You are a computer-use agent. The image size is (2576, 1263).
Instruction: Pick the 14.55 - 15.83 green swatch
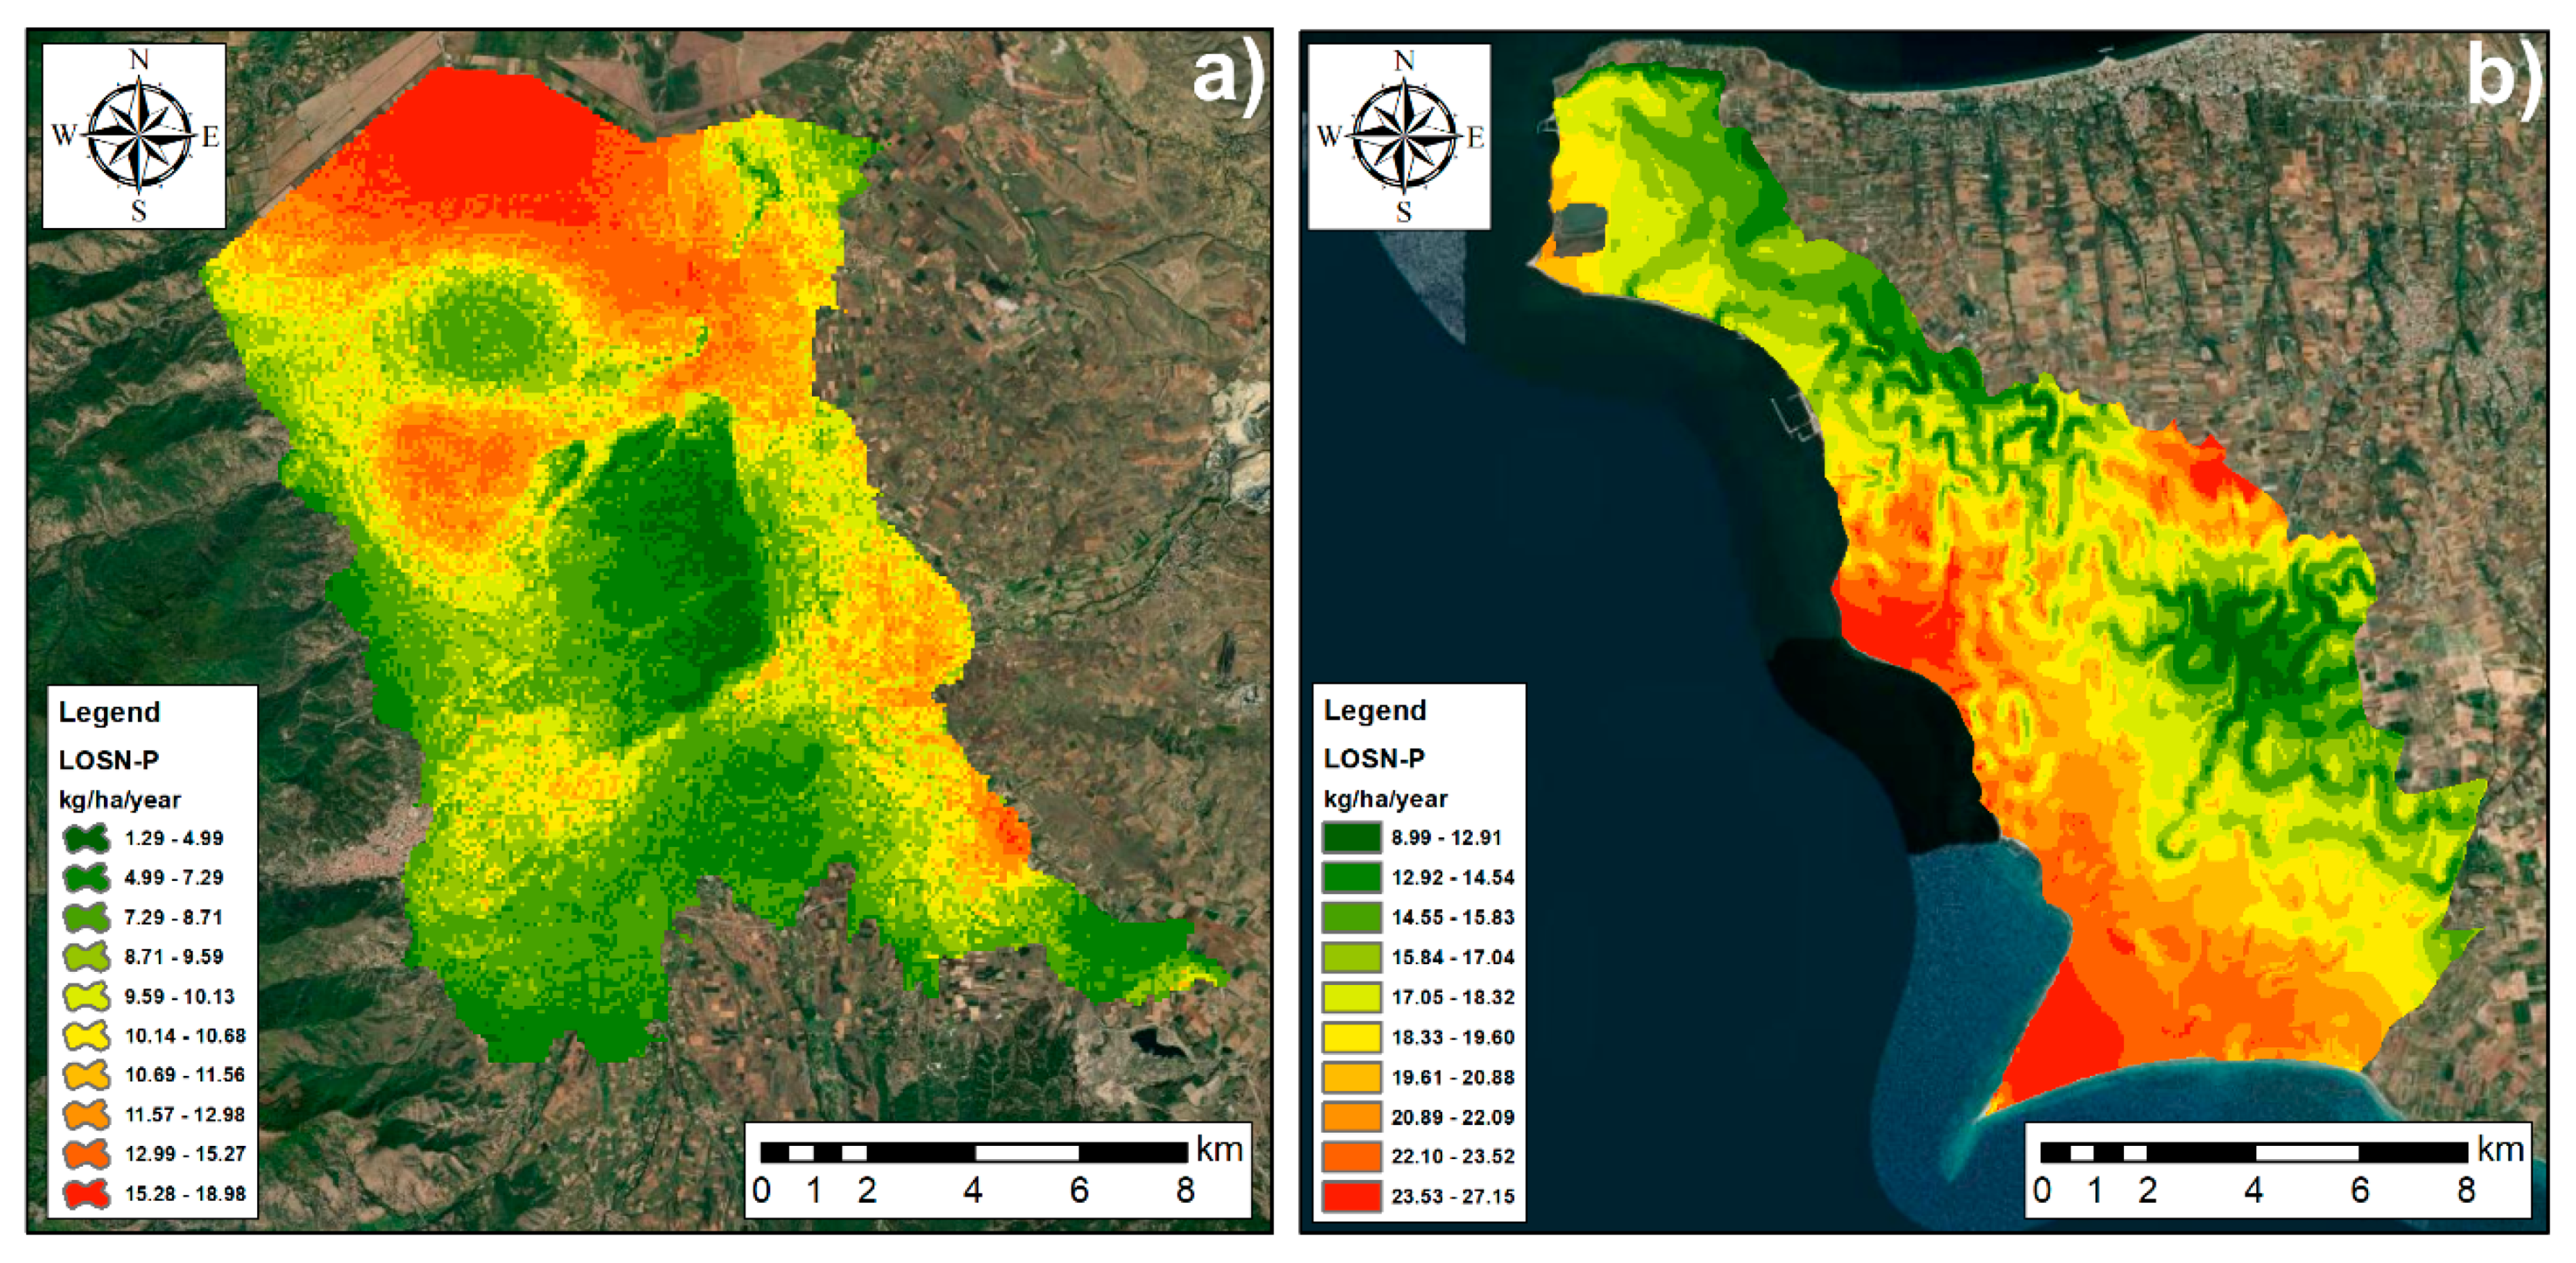coord(1351,917)
